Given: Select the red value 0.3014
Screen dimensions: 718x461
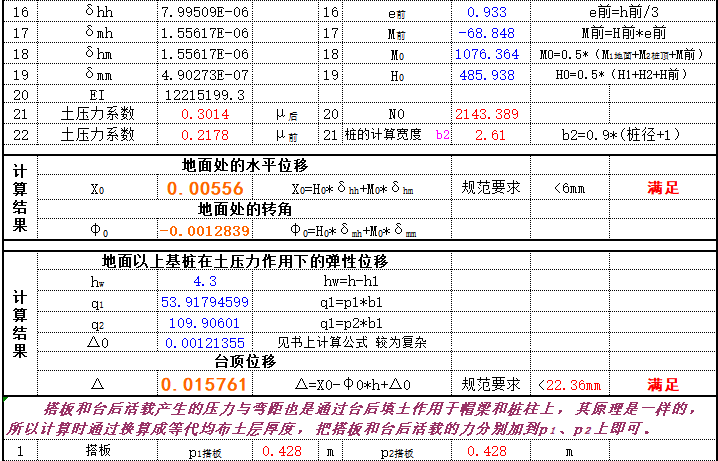Looking at the screenshot, I should (205, 114).
